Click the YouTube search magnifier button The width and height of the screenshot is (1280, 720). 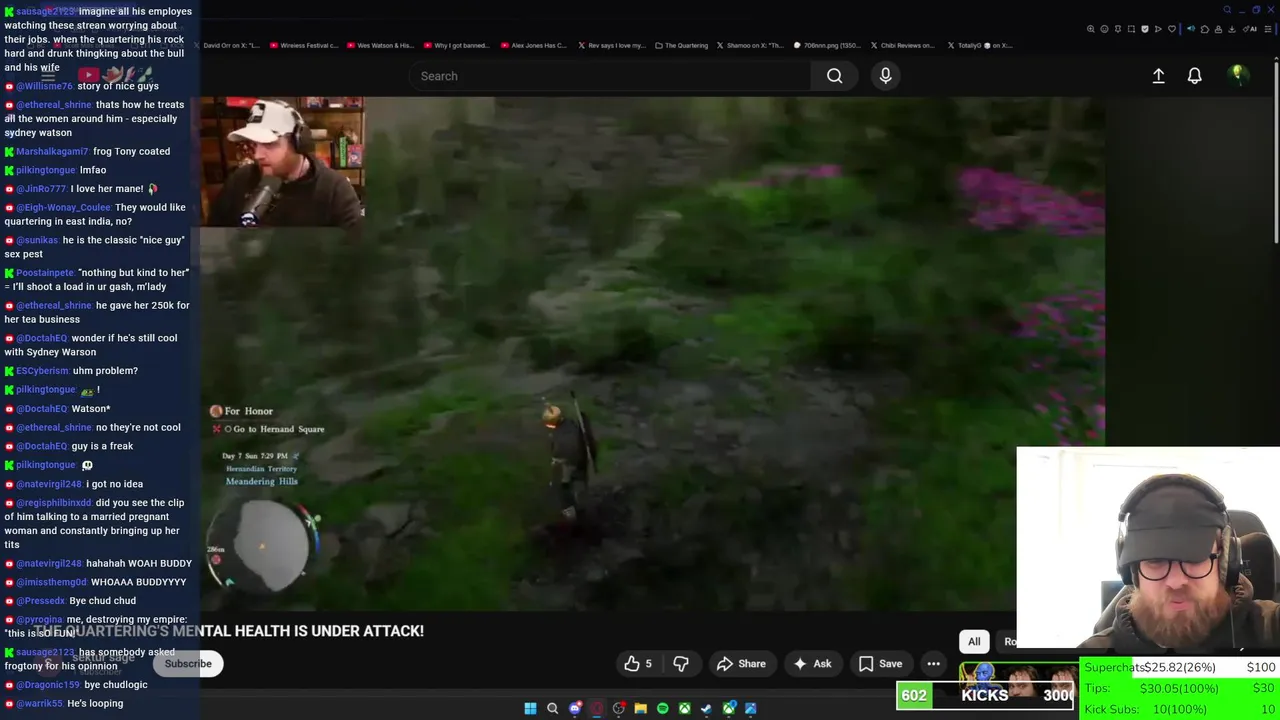pyautogui.click(x=834, y=76)
